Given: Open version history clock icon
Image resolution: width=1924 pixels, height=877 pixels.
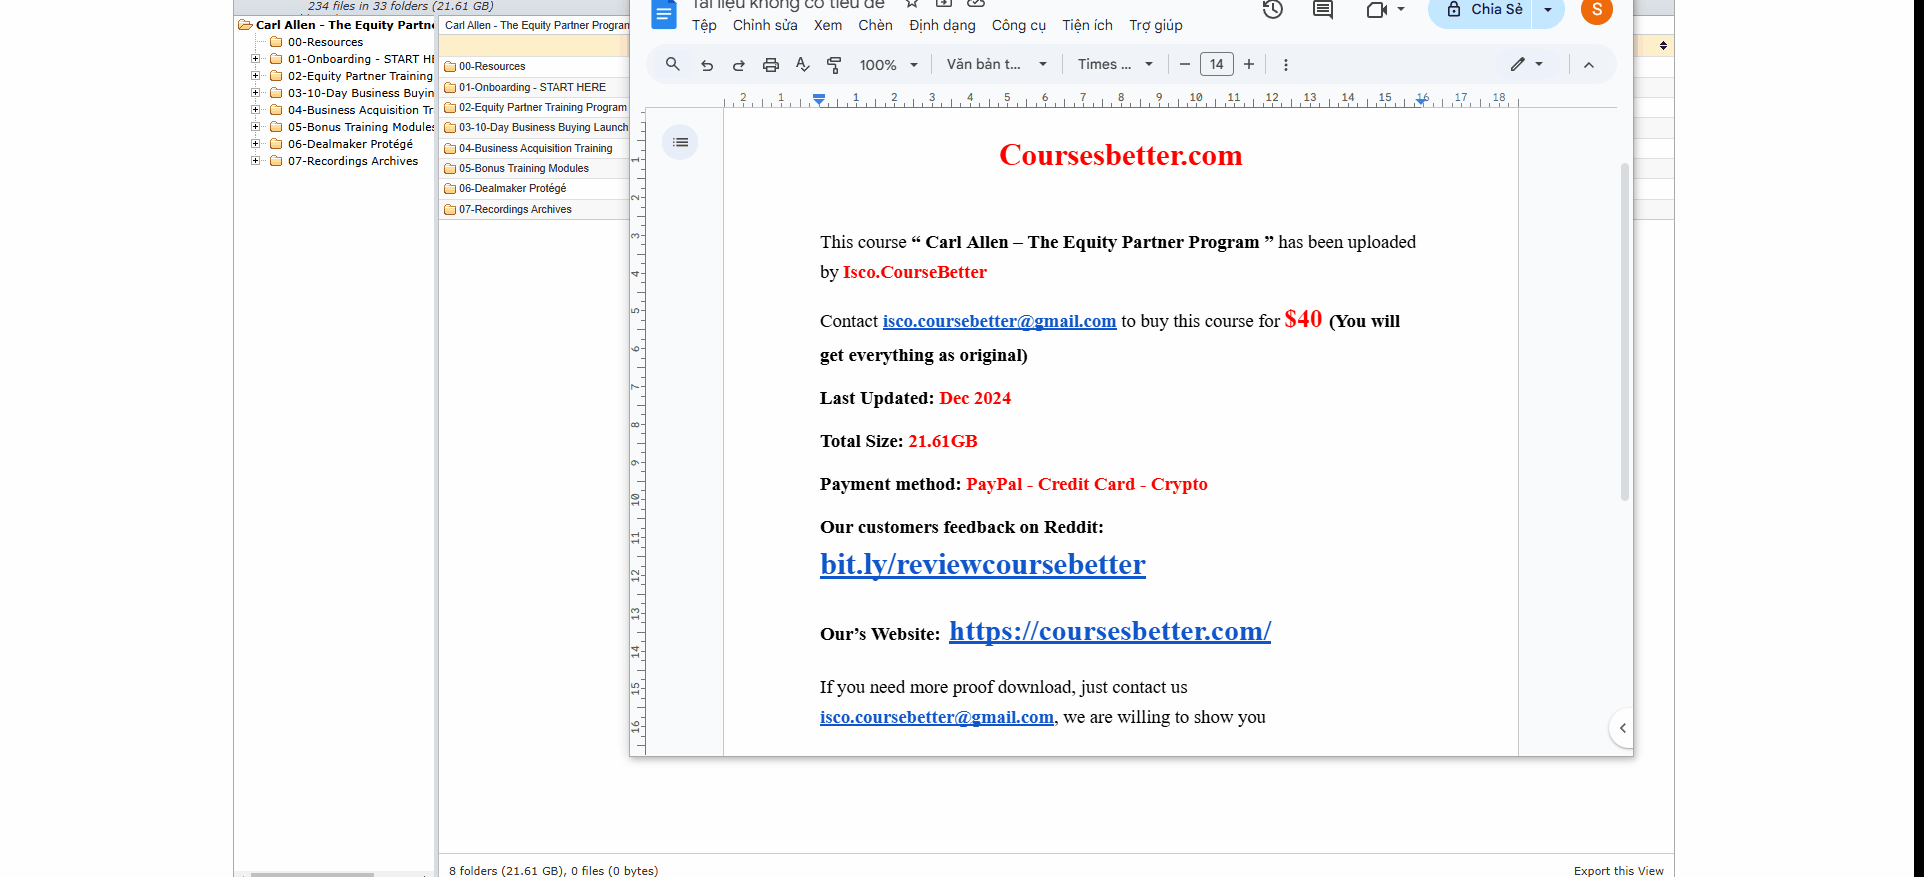Looking at the screenshot, I should coord(1272,10).
